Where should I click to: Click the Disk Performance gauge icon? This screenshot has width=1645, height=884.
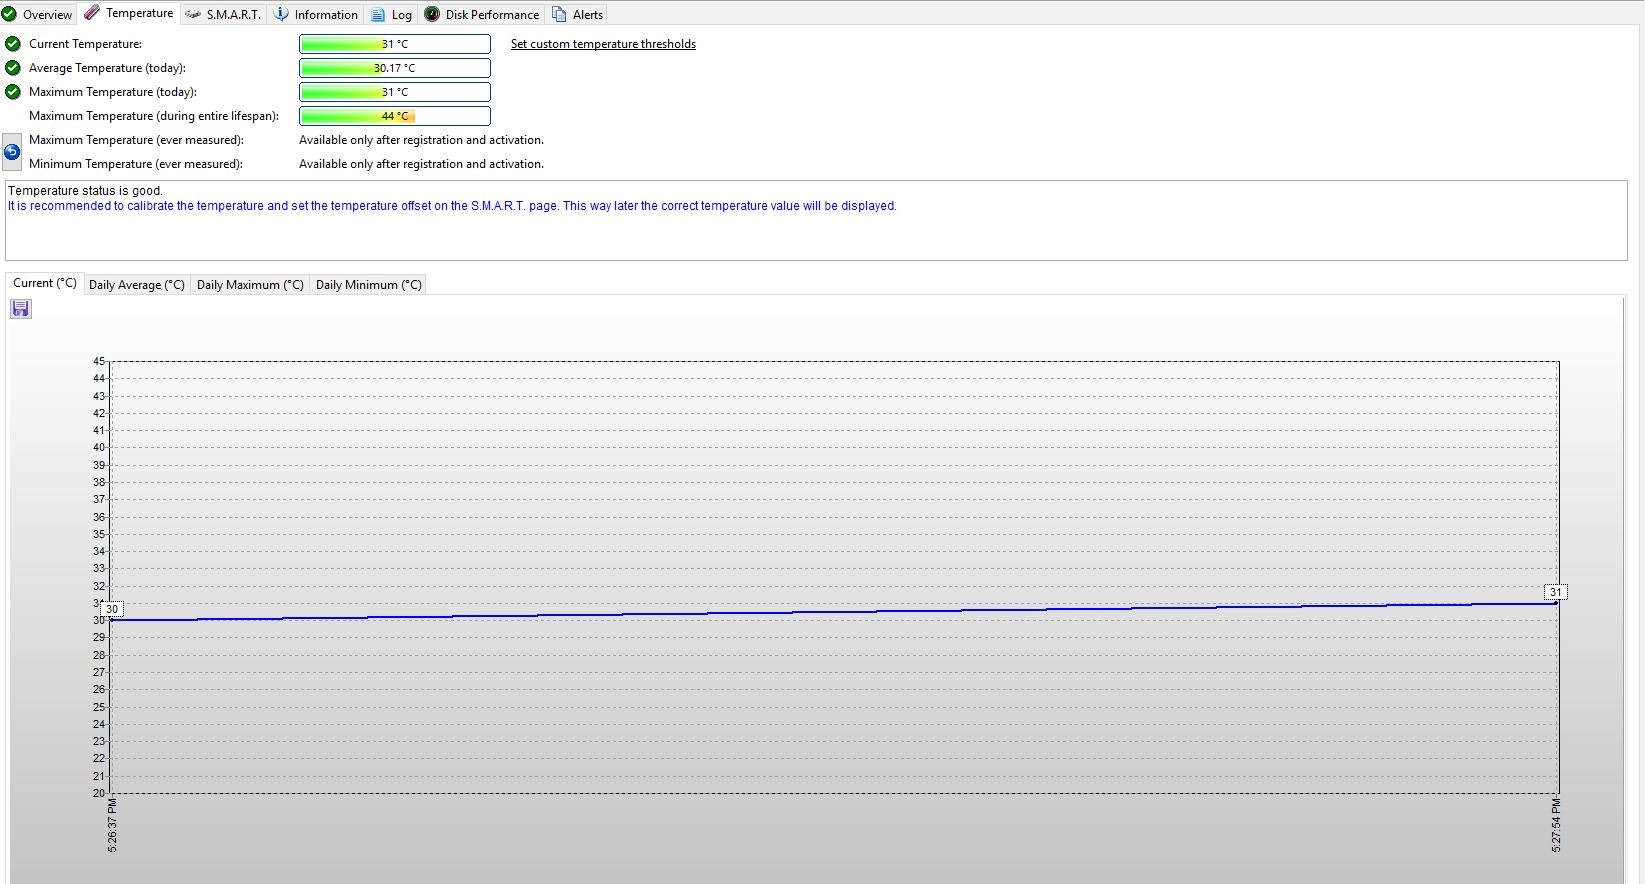coord(432,14)
